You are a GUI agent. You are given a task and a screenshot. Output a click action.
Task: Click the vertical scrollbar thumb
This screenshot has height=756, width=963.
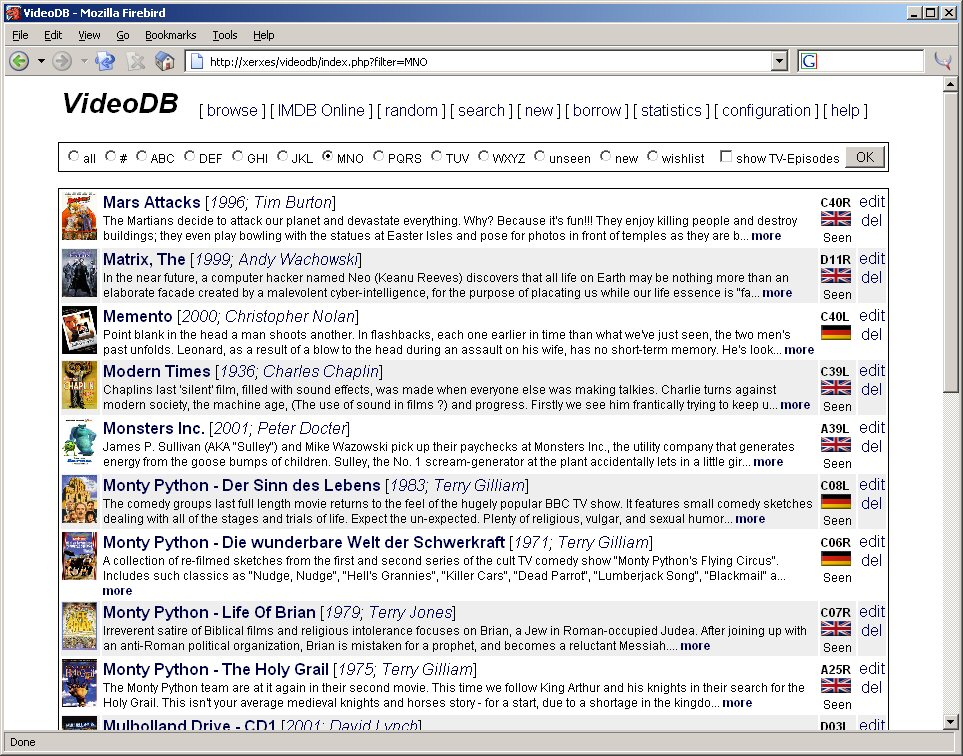(x=950, y=242)
